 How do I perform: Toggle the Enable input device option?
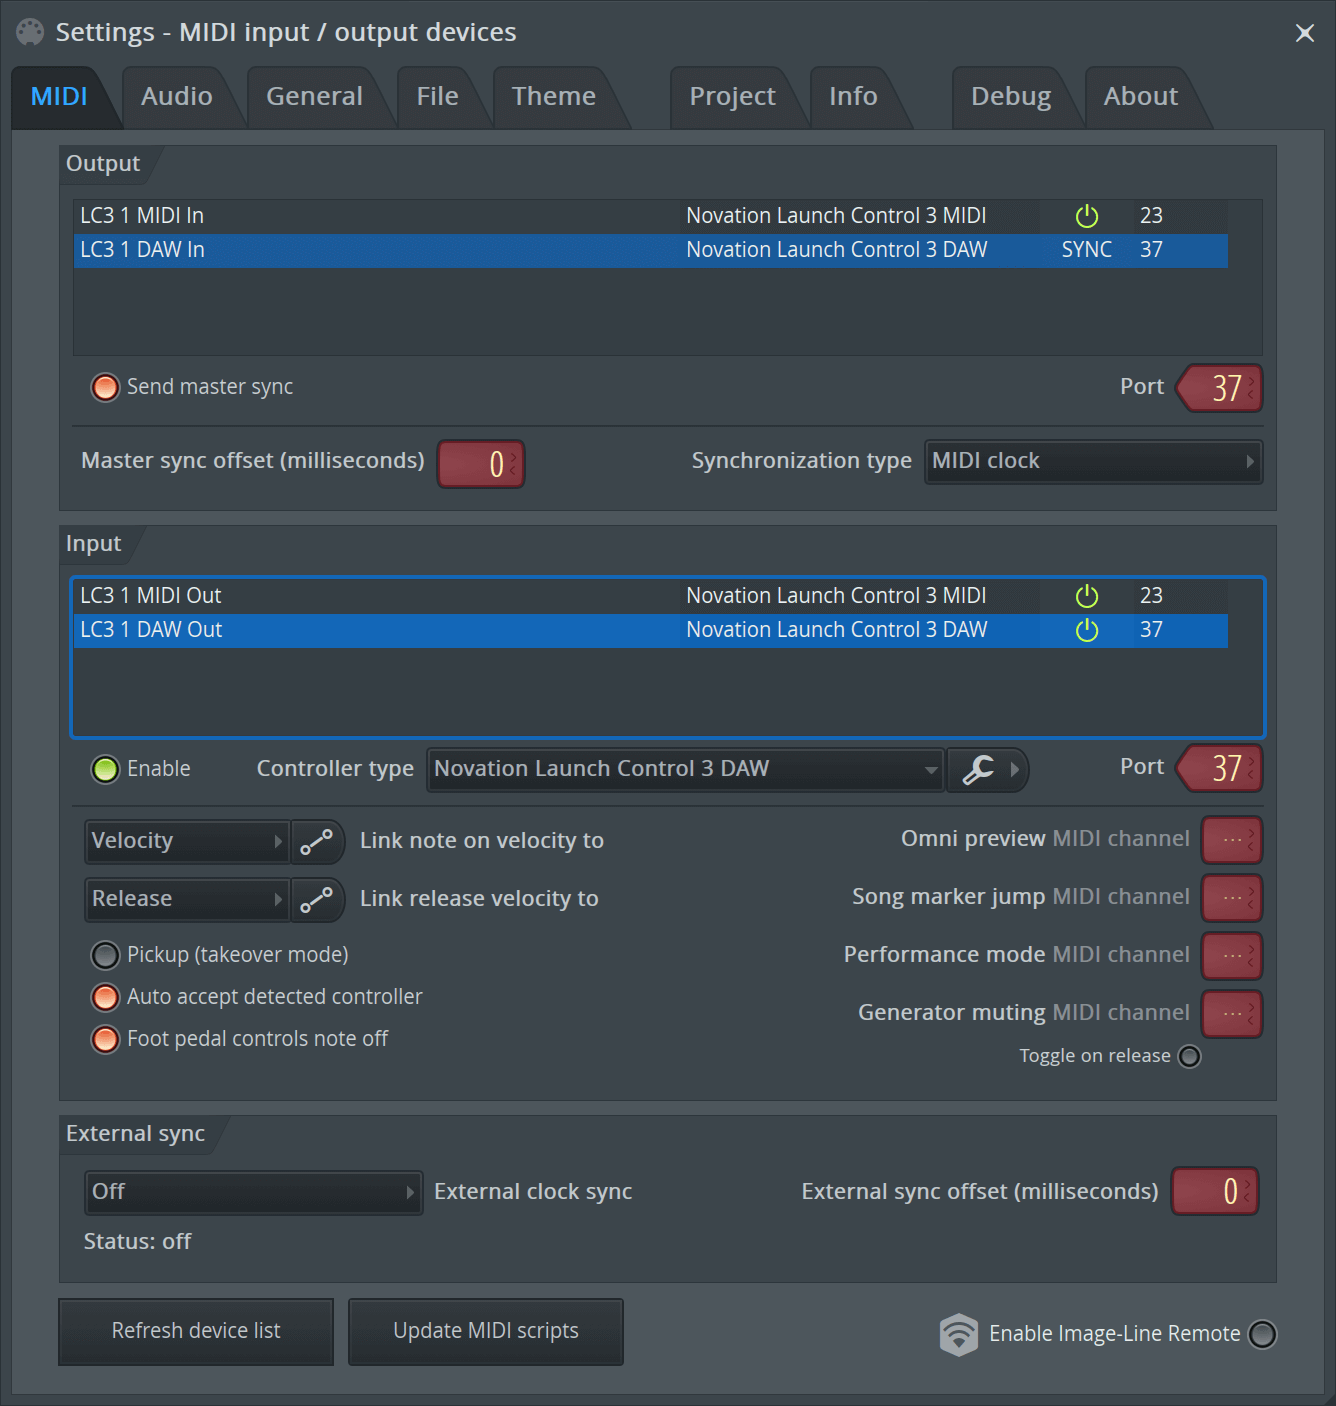pyautogui.click(x=105, y=769)
